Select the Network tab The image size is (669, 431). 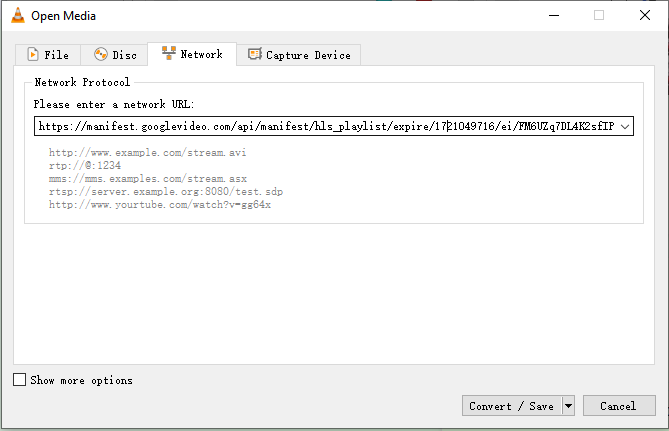coord(192,54)
